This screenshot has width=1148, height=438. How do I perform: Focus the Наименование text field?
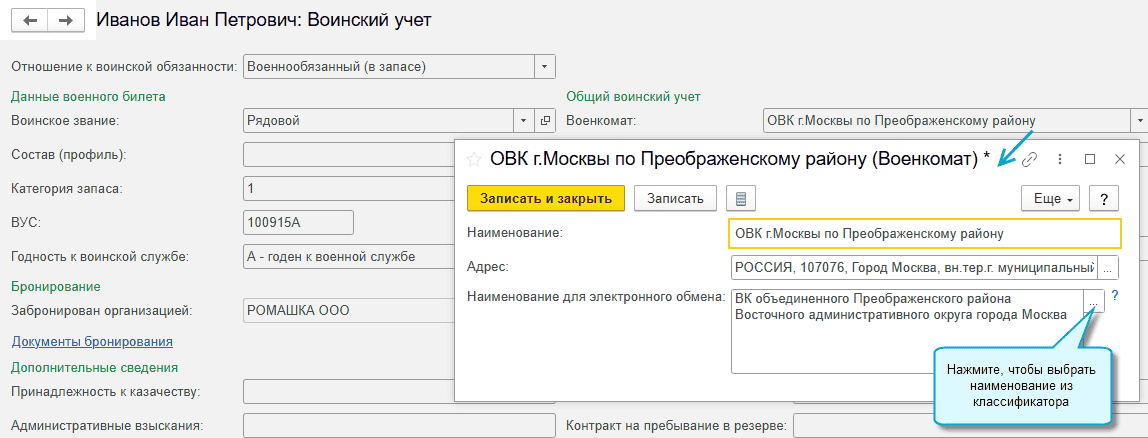(925, 233)
